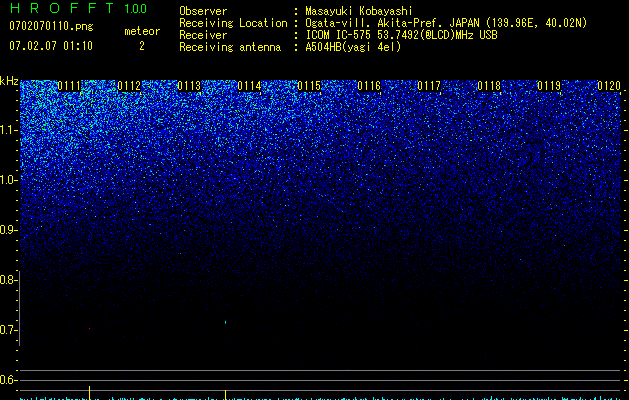Click the version number 1.00
This screenshot has width=629, height=400.
click(x=135, y=8)
